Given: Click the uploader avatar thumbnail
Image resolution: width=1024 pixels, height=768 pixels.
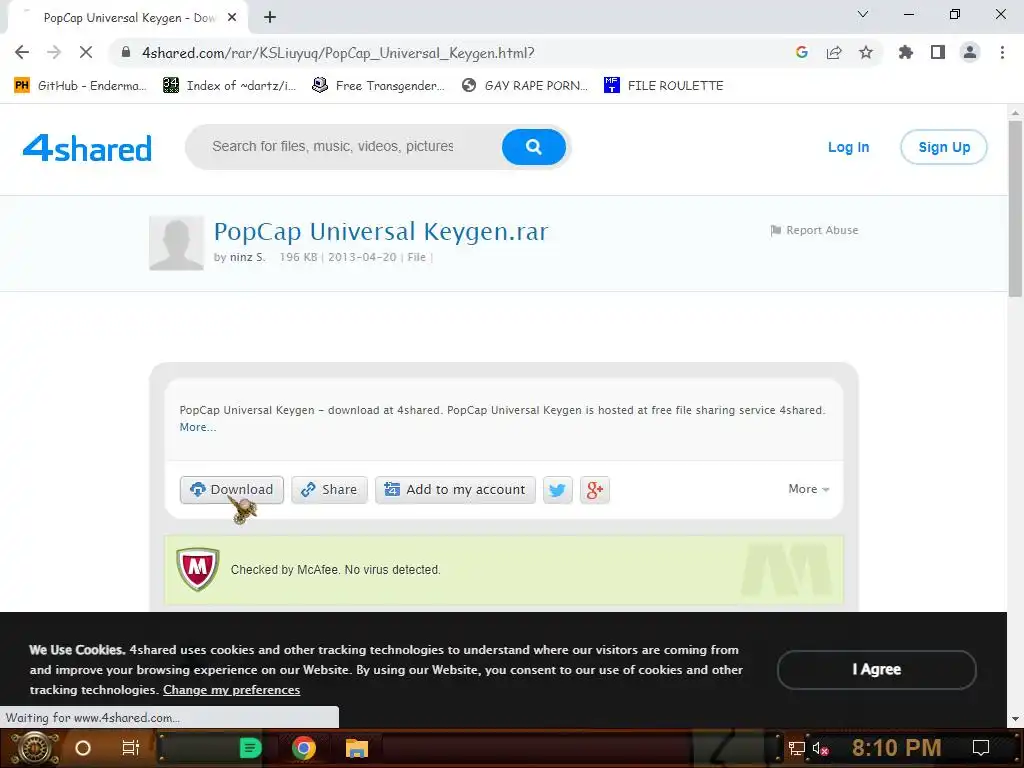Looking at the screenshot, I should (x=176, y=243).
